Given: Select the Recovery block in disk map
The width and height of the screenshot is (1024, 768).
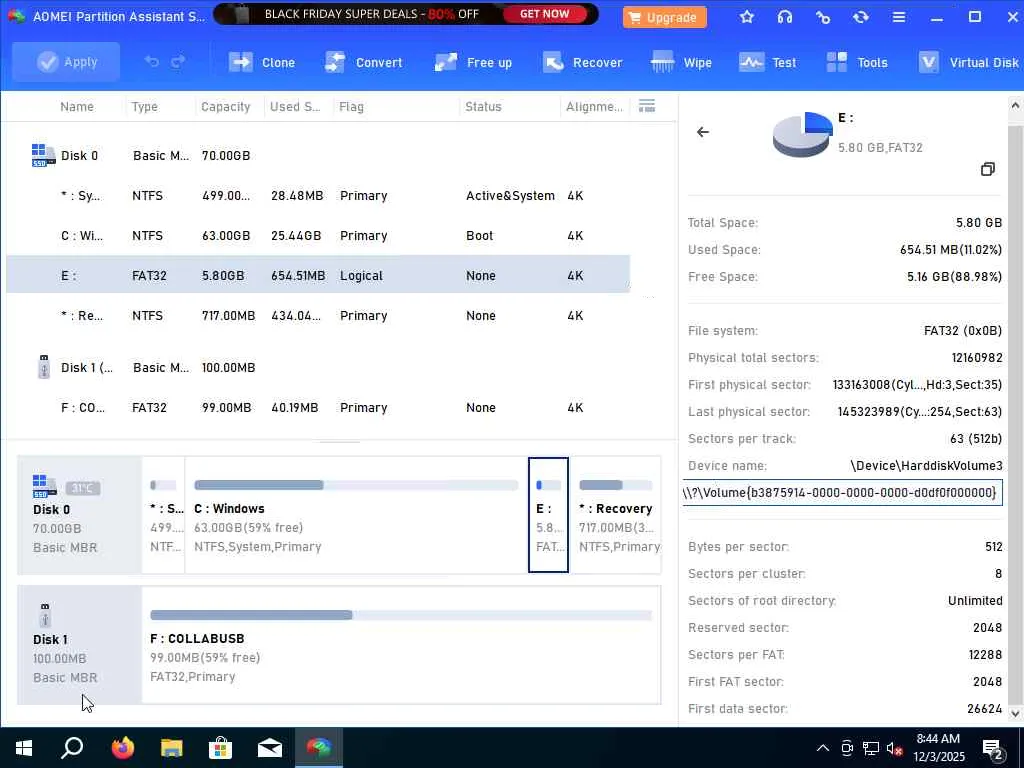Looking at the screenshot, I should pos(615,515).
